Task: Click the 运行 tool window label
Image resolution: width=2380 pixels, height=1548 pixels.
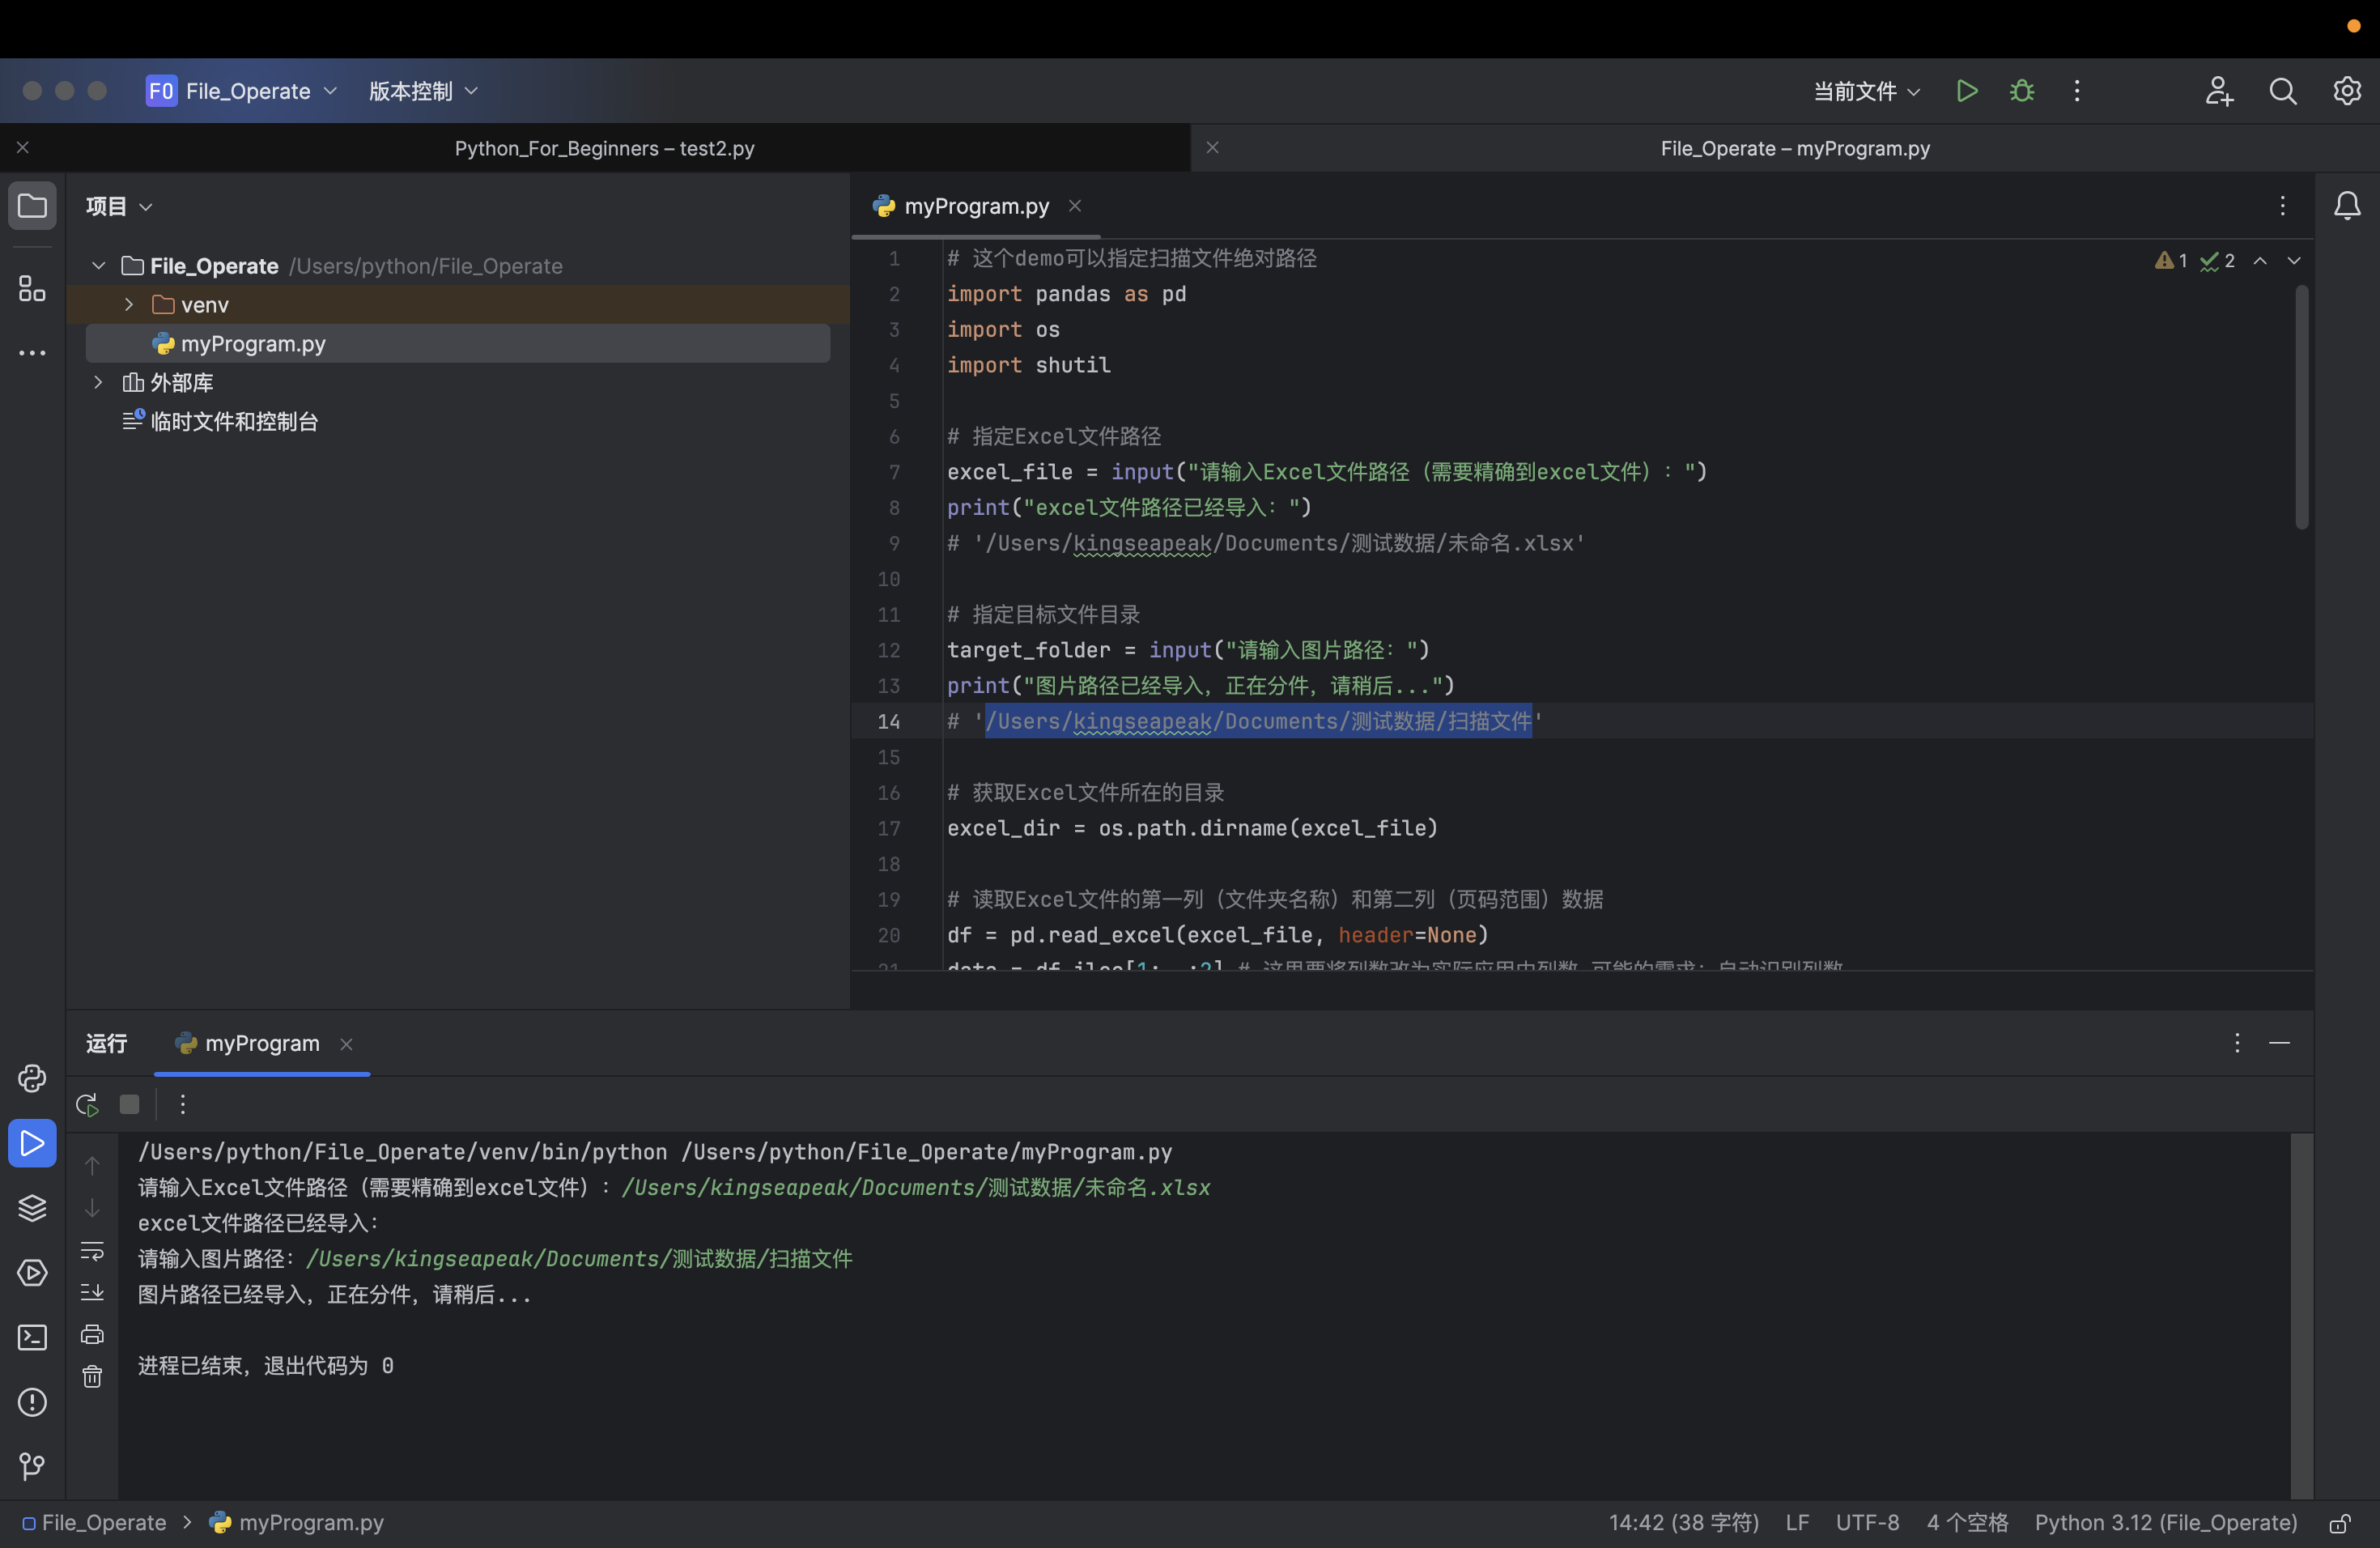Action: click(x=106, y=1043)
